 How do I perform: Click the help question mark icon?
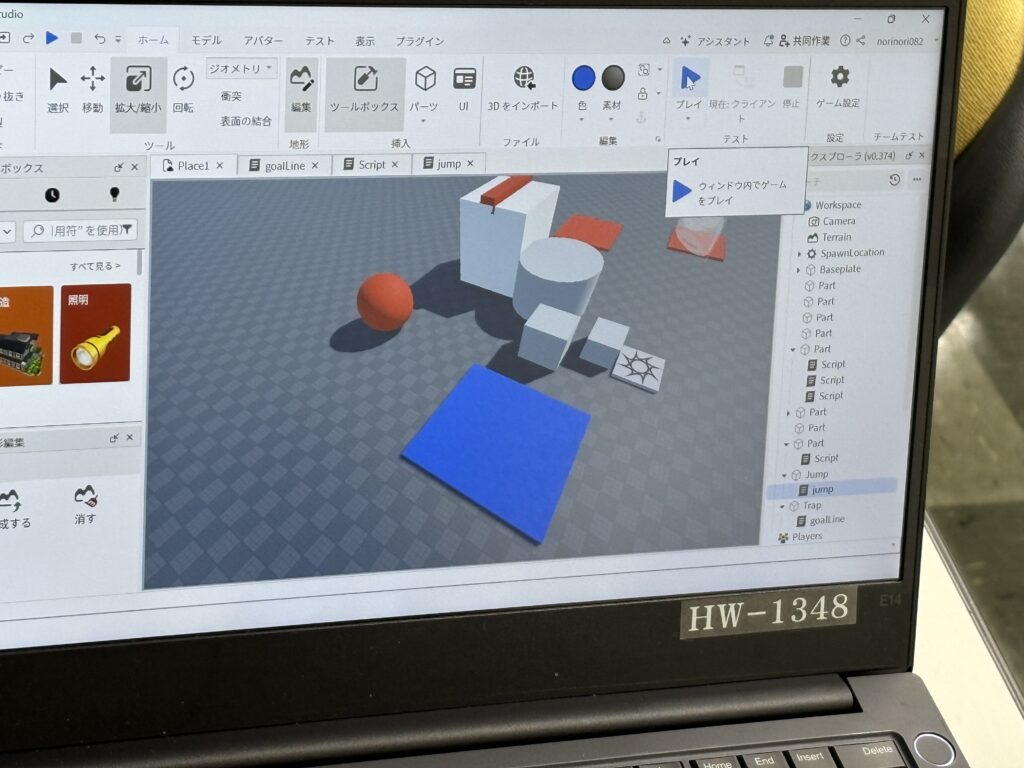click(845, 40)
